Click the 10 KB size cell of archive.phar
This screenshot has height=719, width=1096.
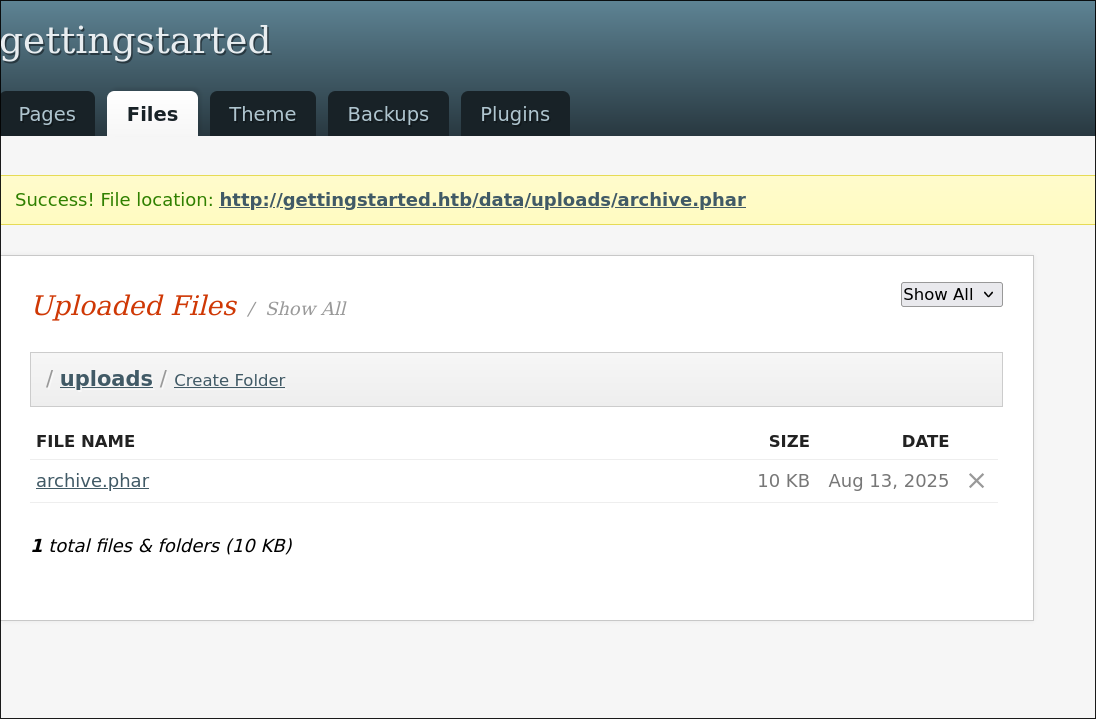click(783, 481)
